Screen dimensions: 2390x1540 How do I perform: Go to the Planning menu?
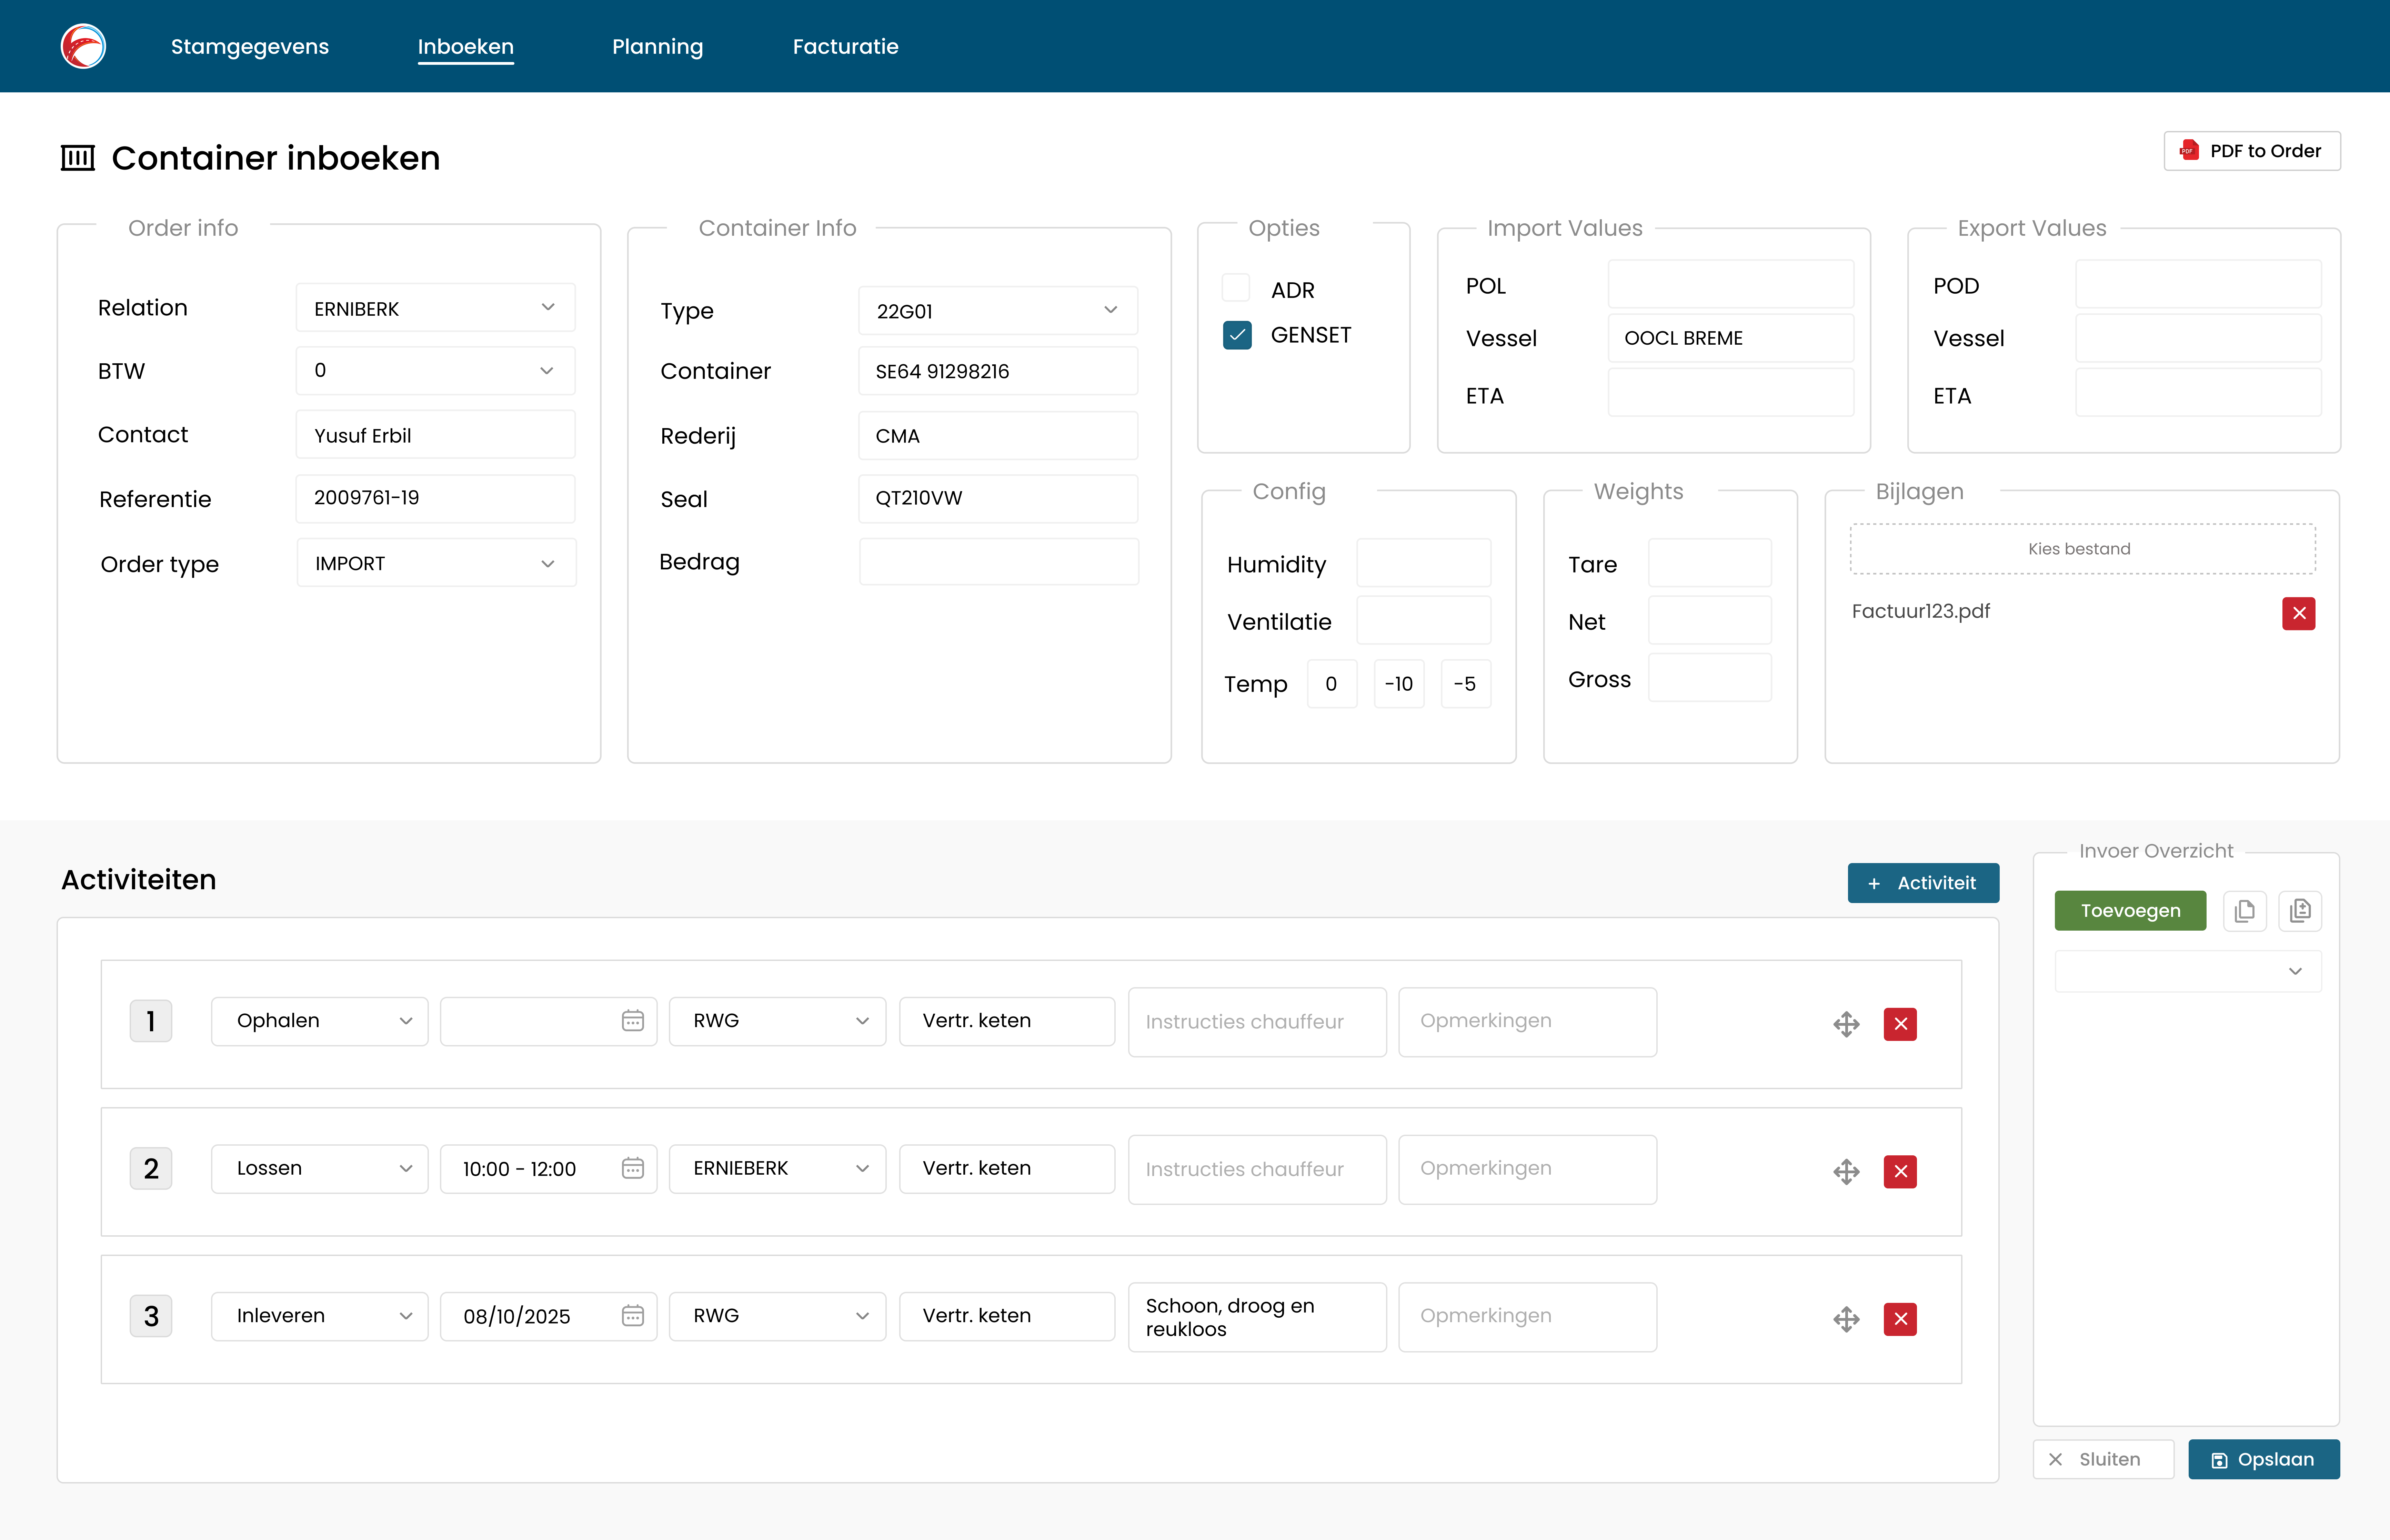click(657, 46)
